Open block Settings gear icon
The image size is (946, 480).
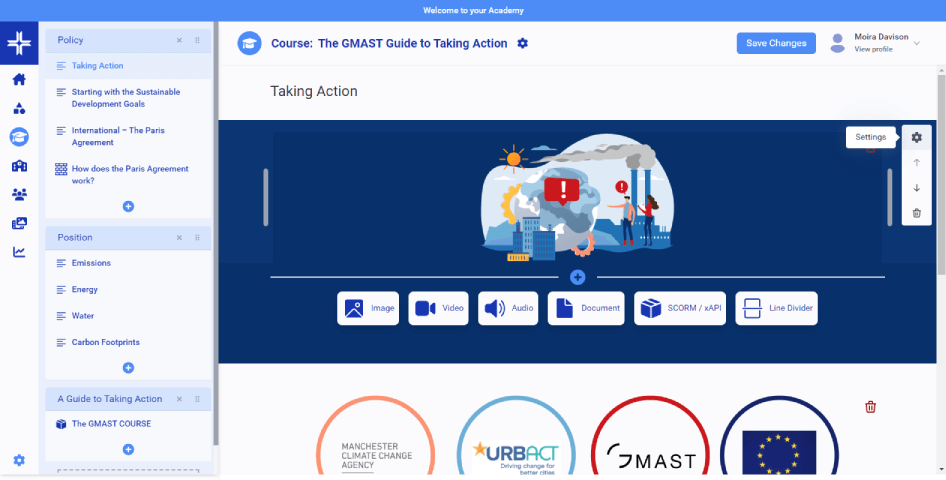(x=916, y=138)
